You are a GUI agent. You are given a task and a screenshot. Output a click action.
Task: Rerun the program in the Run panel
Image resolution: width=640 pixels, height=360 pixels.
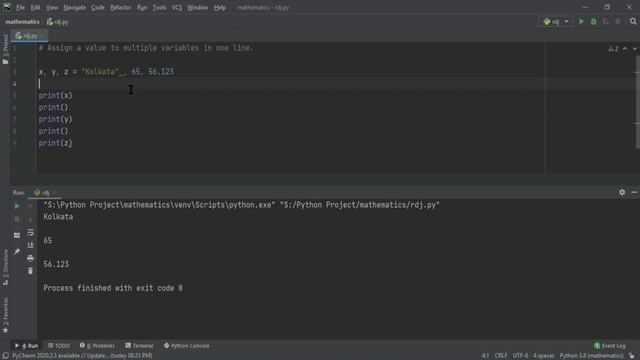pyautogui.click(x=17, y=206)
